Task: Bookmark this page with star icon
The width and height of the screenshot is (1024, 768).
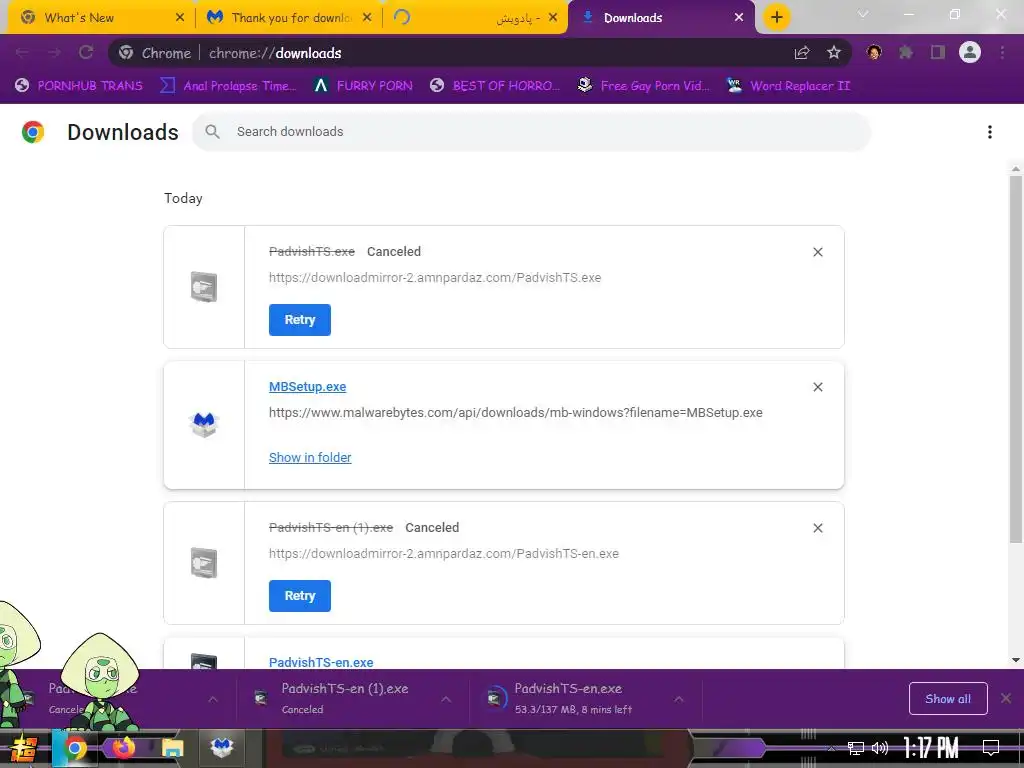Action: pyautogui.click(x=834, y=53)
